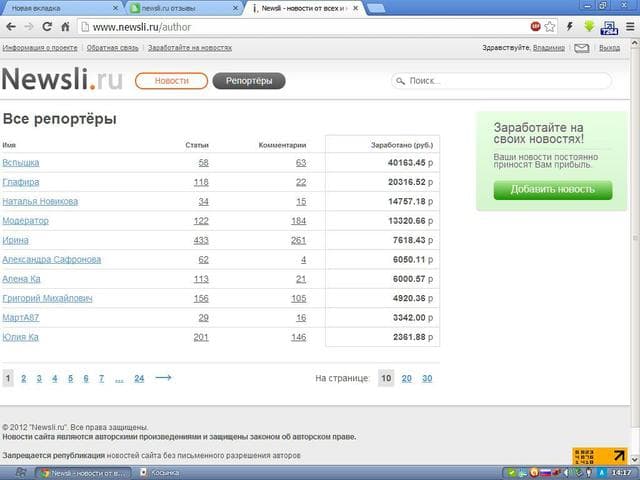The width and height of the screenshot is (640, 480).
Task: Click the Newsli.ru logo
Action: coord(62,79)
